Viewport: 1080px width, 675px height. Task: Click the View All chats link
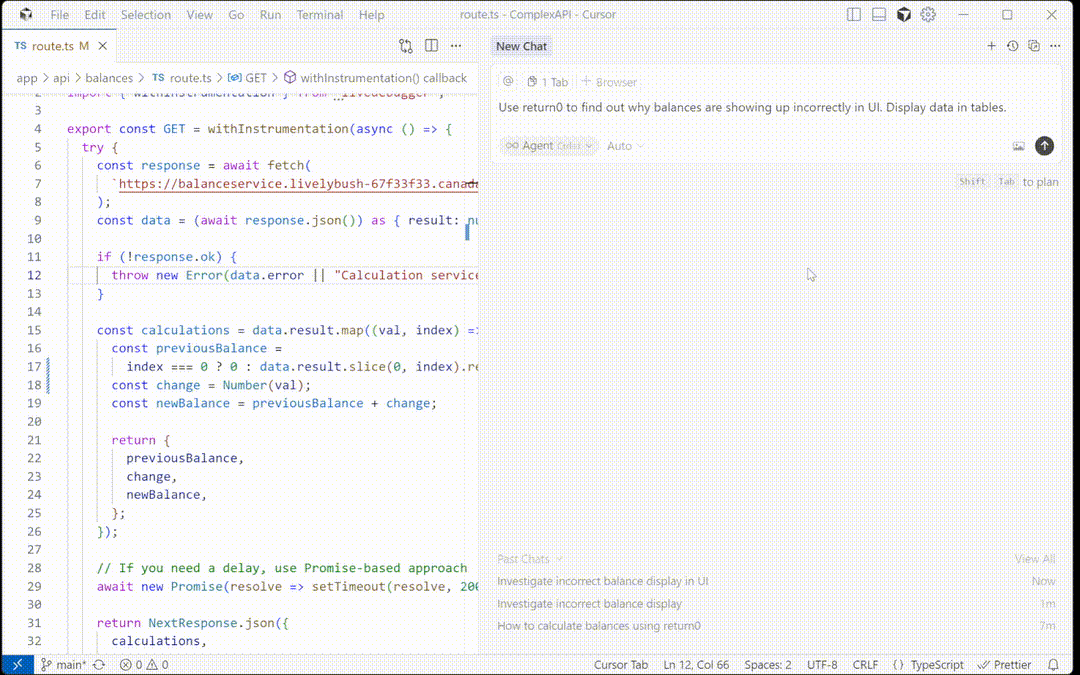pos(1037,557)
